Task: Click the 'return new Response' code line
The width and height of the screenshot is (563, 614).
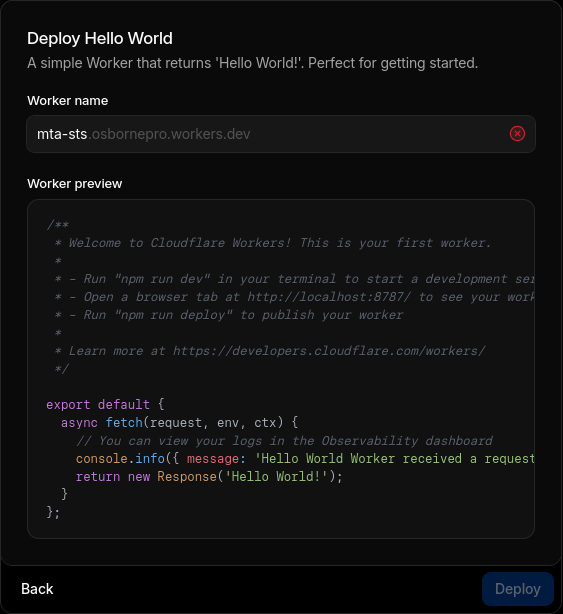Action: 209,477
